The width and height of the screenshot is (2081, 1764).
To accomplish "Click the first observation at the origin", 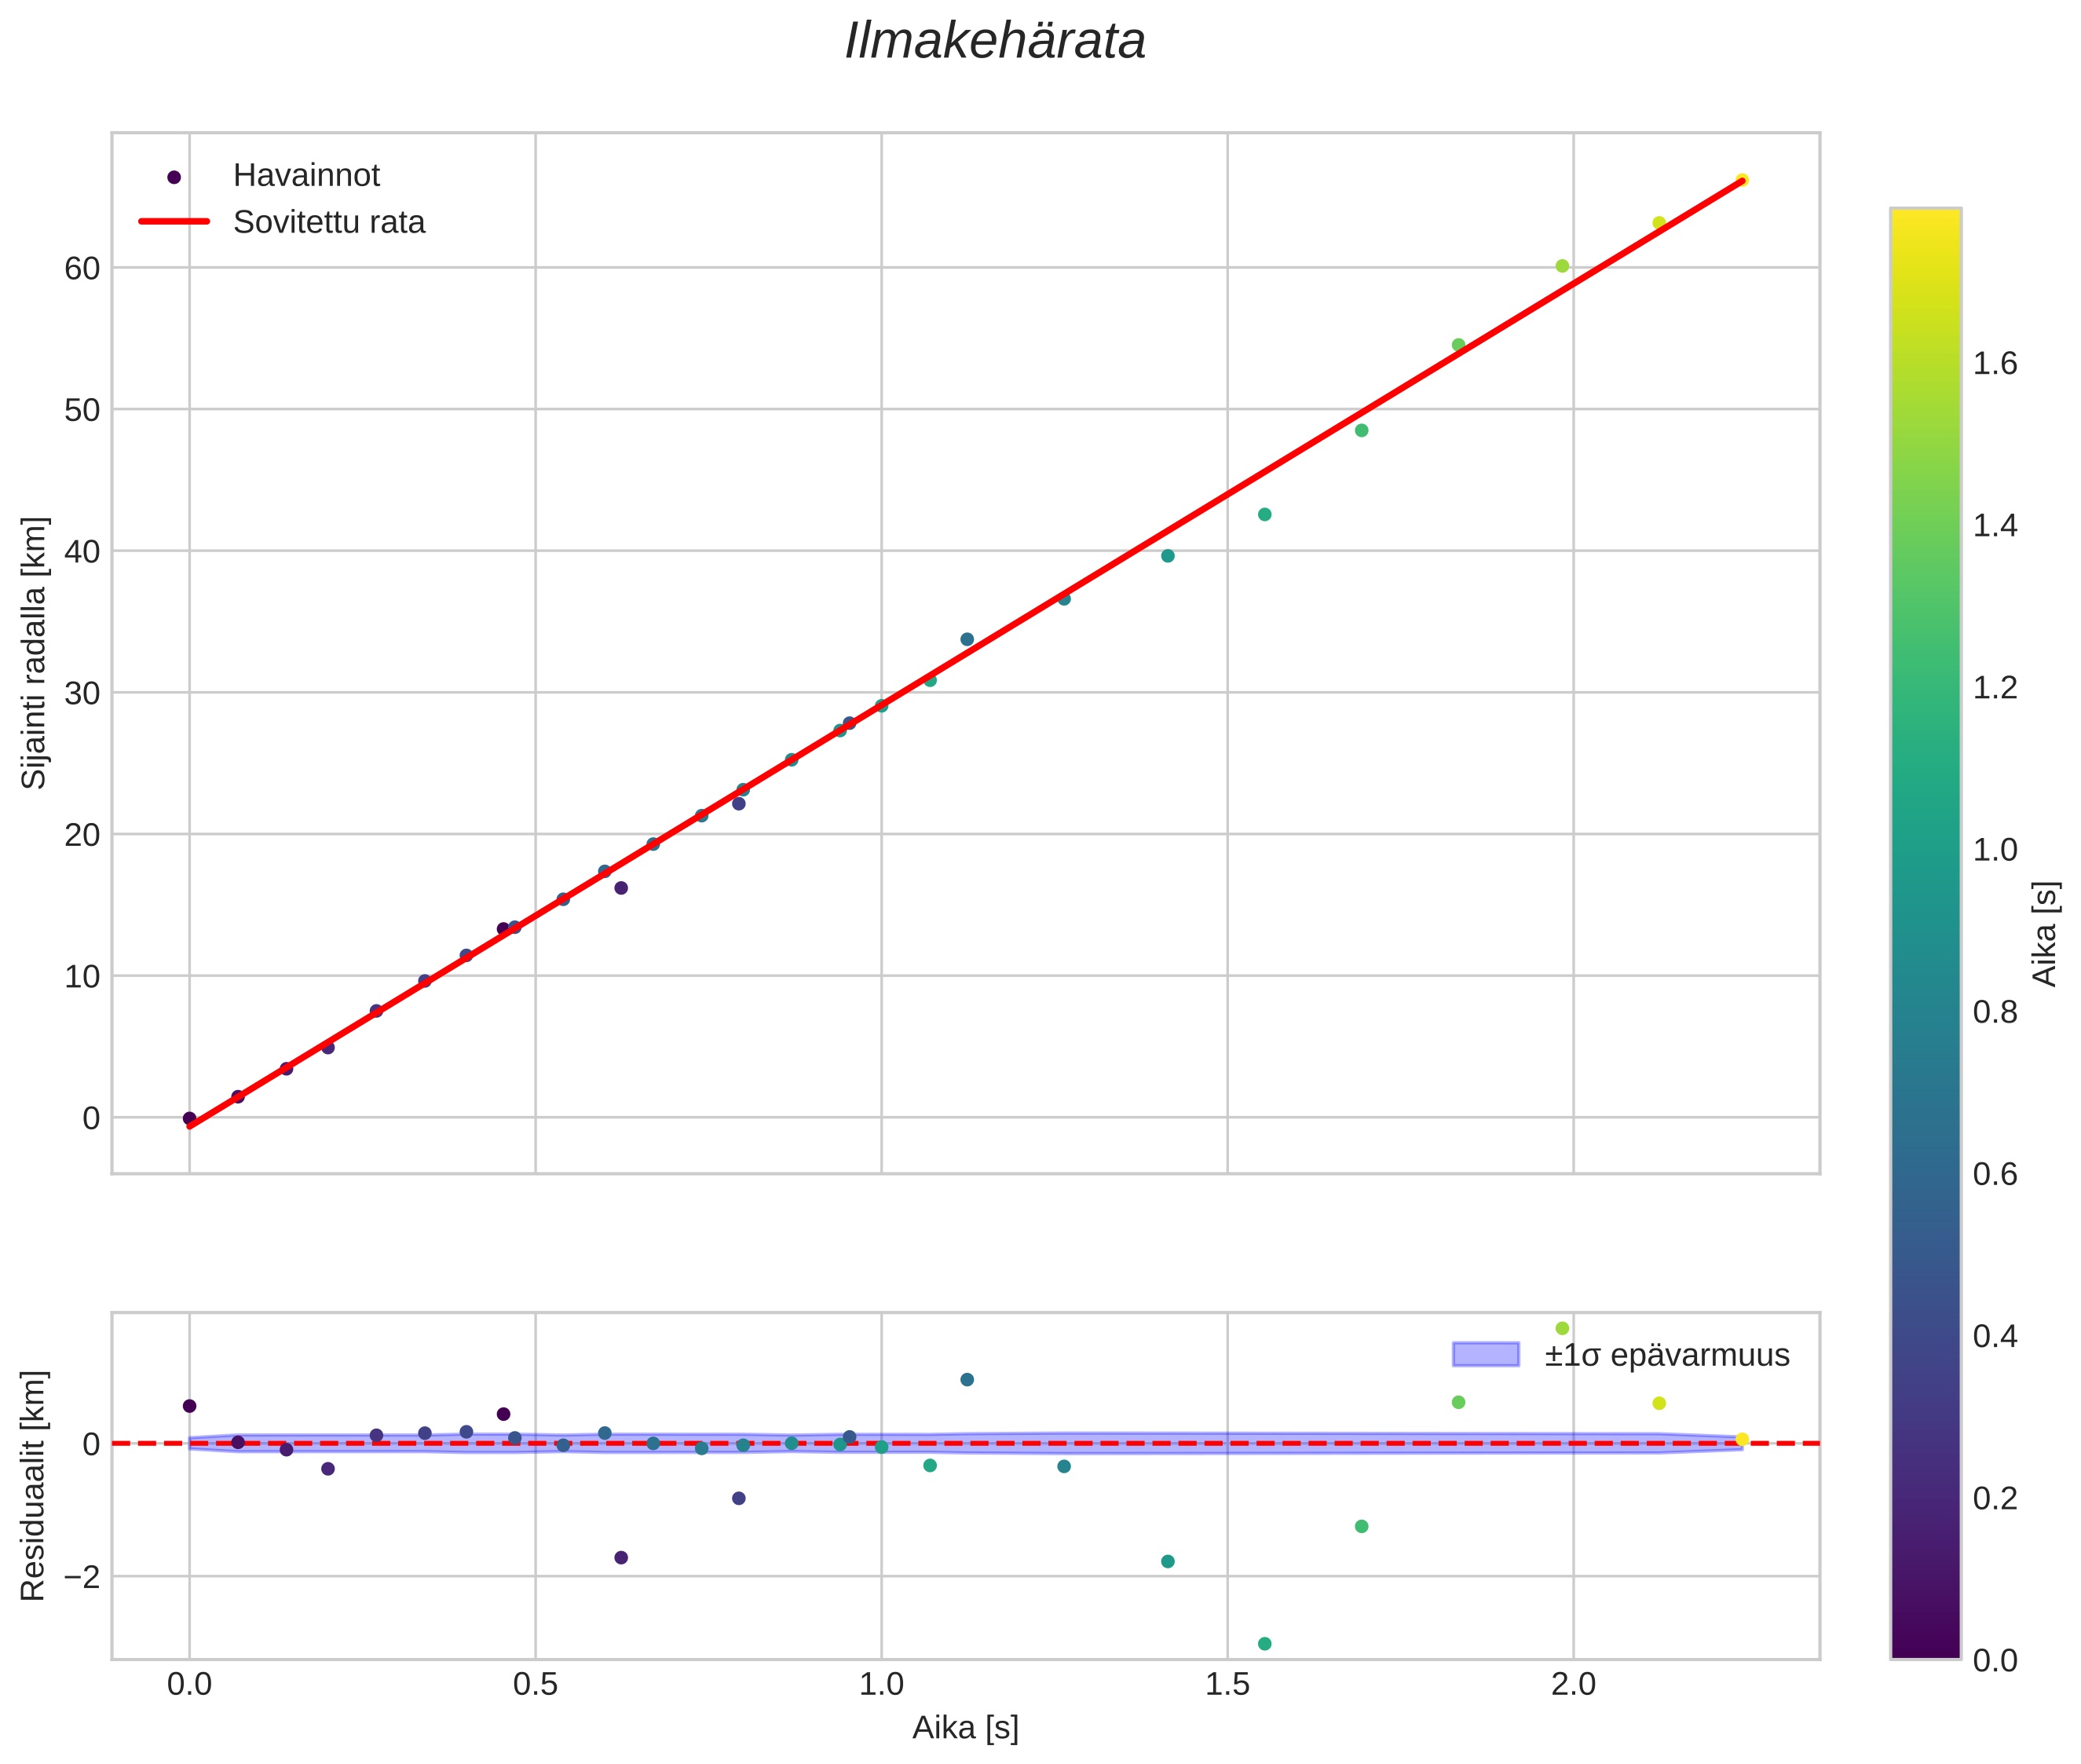I will pyautogui.click(x=189, y=1118).
